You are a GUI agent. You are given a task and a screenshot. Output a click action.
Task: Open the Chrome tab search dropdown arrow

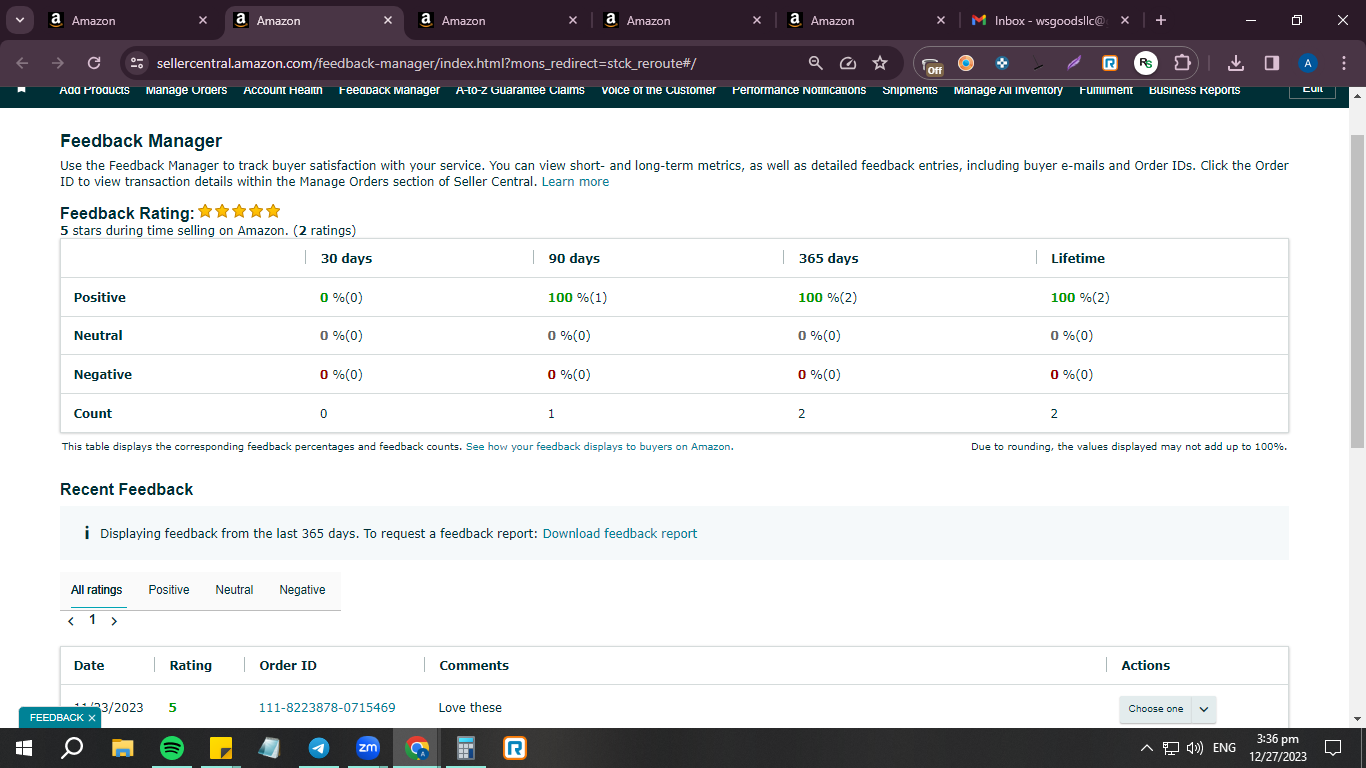pos(19,20)
